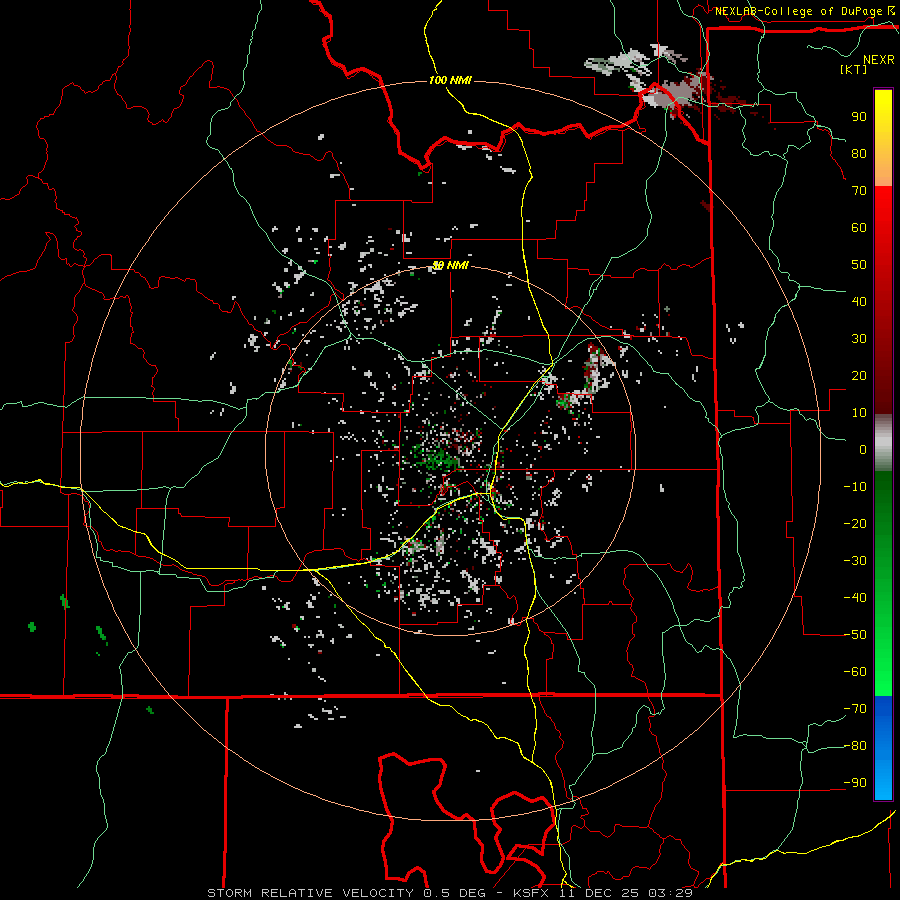
Task: Click the positive 40 knot scale label
Action: 859,301
